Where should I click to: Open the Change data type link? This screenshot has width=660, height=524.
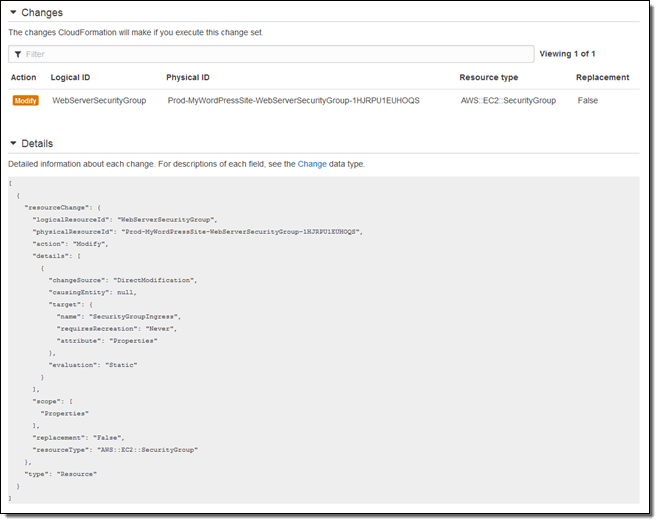[312, 164]
